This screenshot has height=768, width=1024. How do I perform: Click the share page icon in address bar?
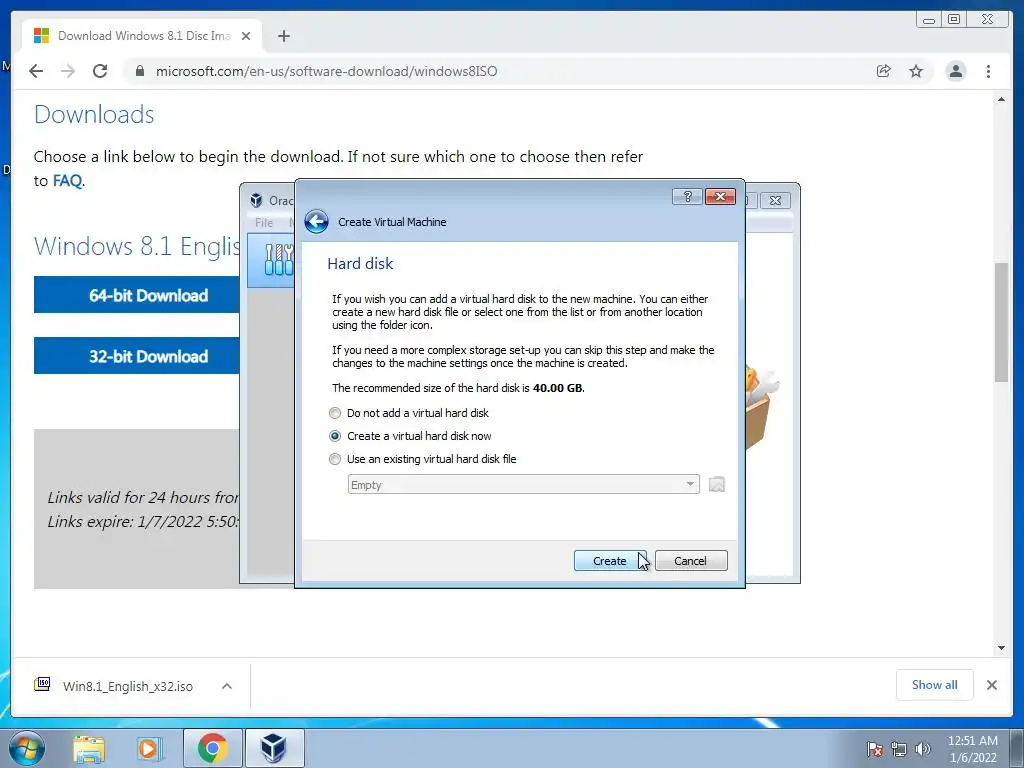(x=884, y=71)
